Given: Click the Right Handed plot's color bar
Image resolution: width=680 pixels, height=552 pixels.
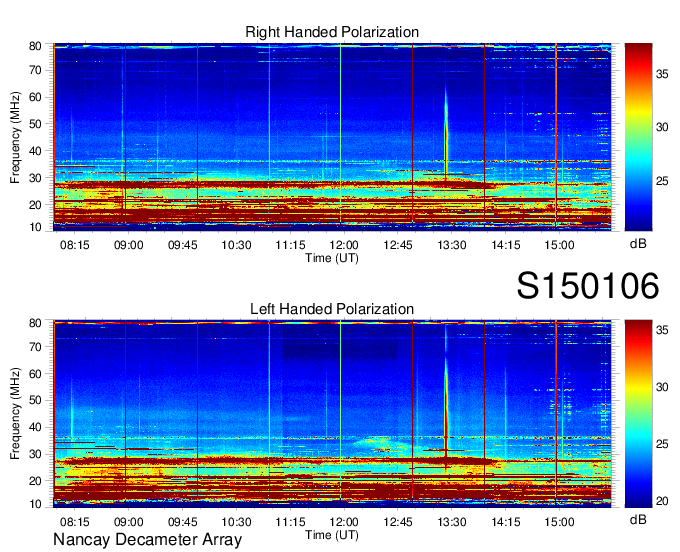Looking at the screenshot, I should pos(638,137).
